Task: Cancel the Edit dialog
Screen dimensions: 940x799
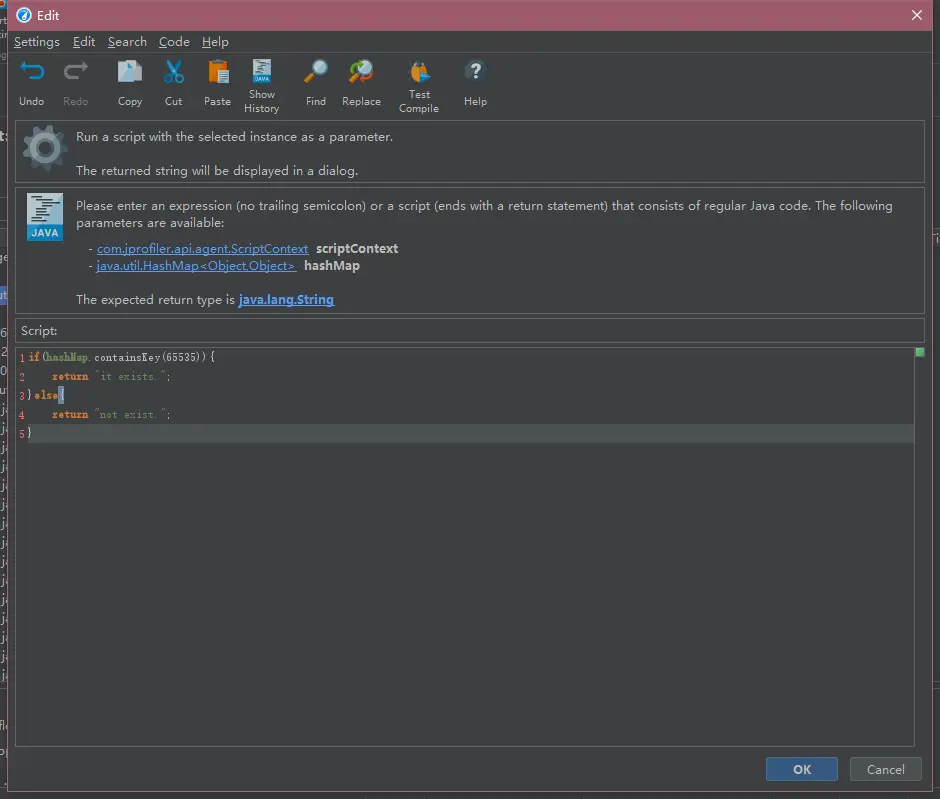Action: (x=885, y=769)
